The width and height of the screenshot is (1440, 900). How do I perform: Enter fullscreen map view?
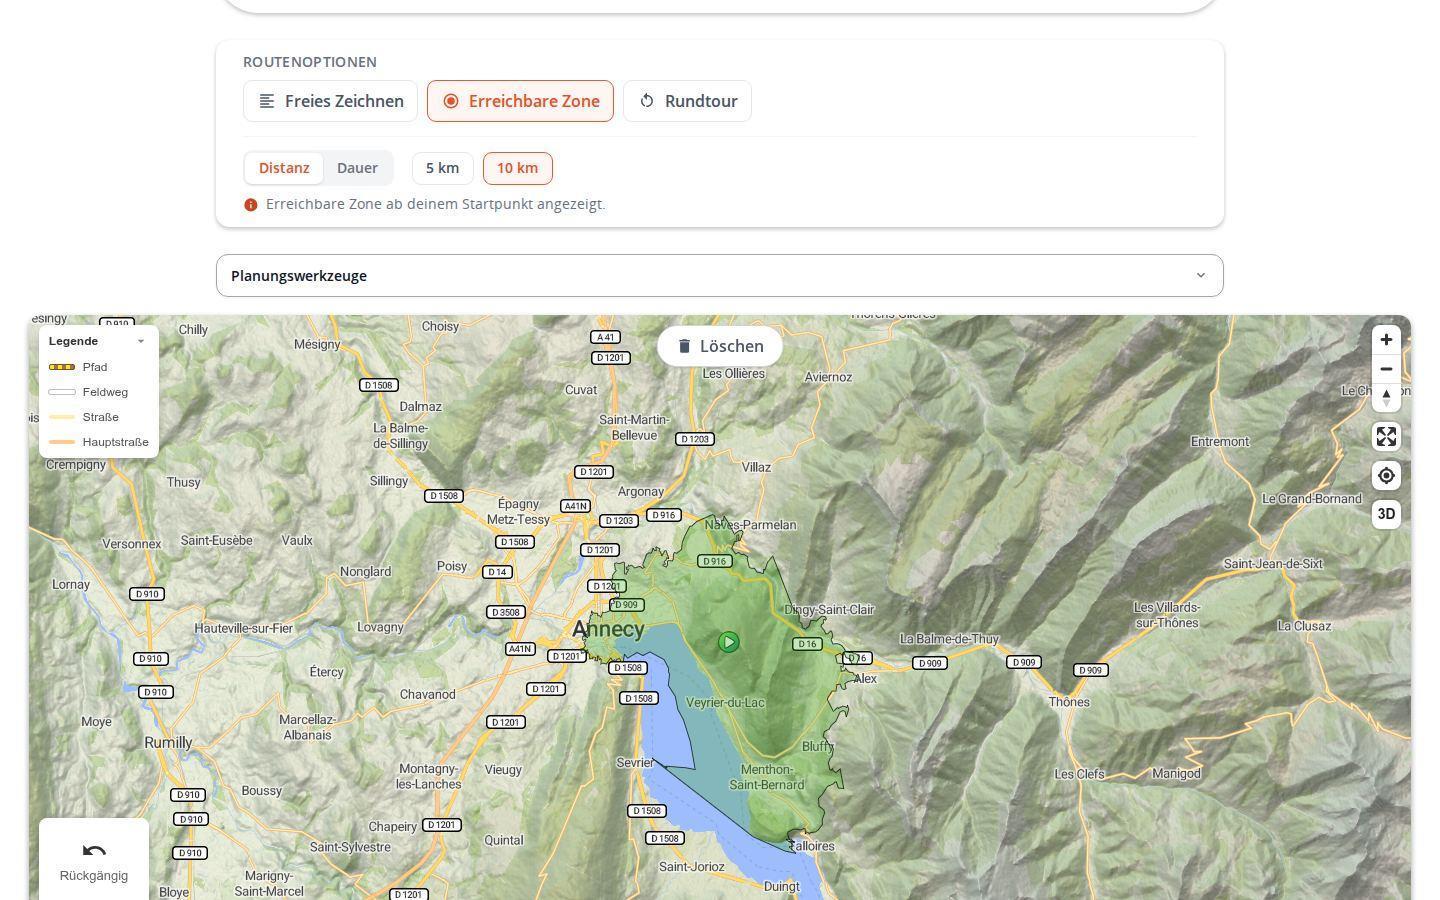click(1386, 437)
